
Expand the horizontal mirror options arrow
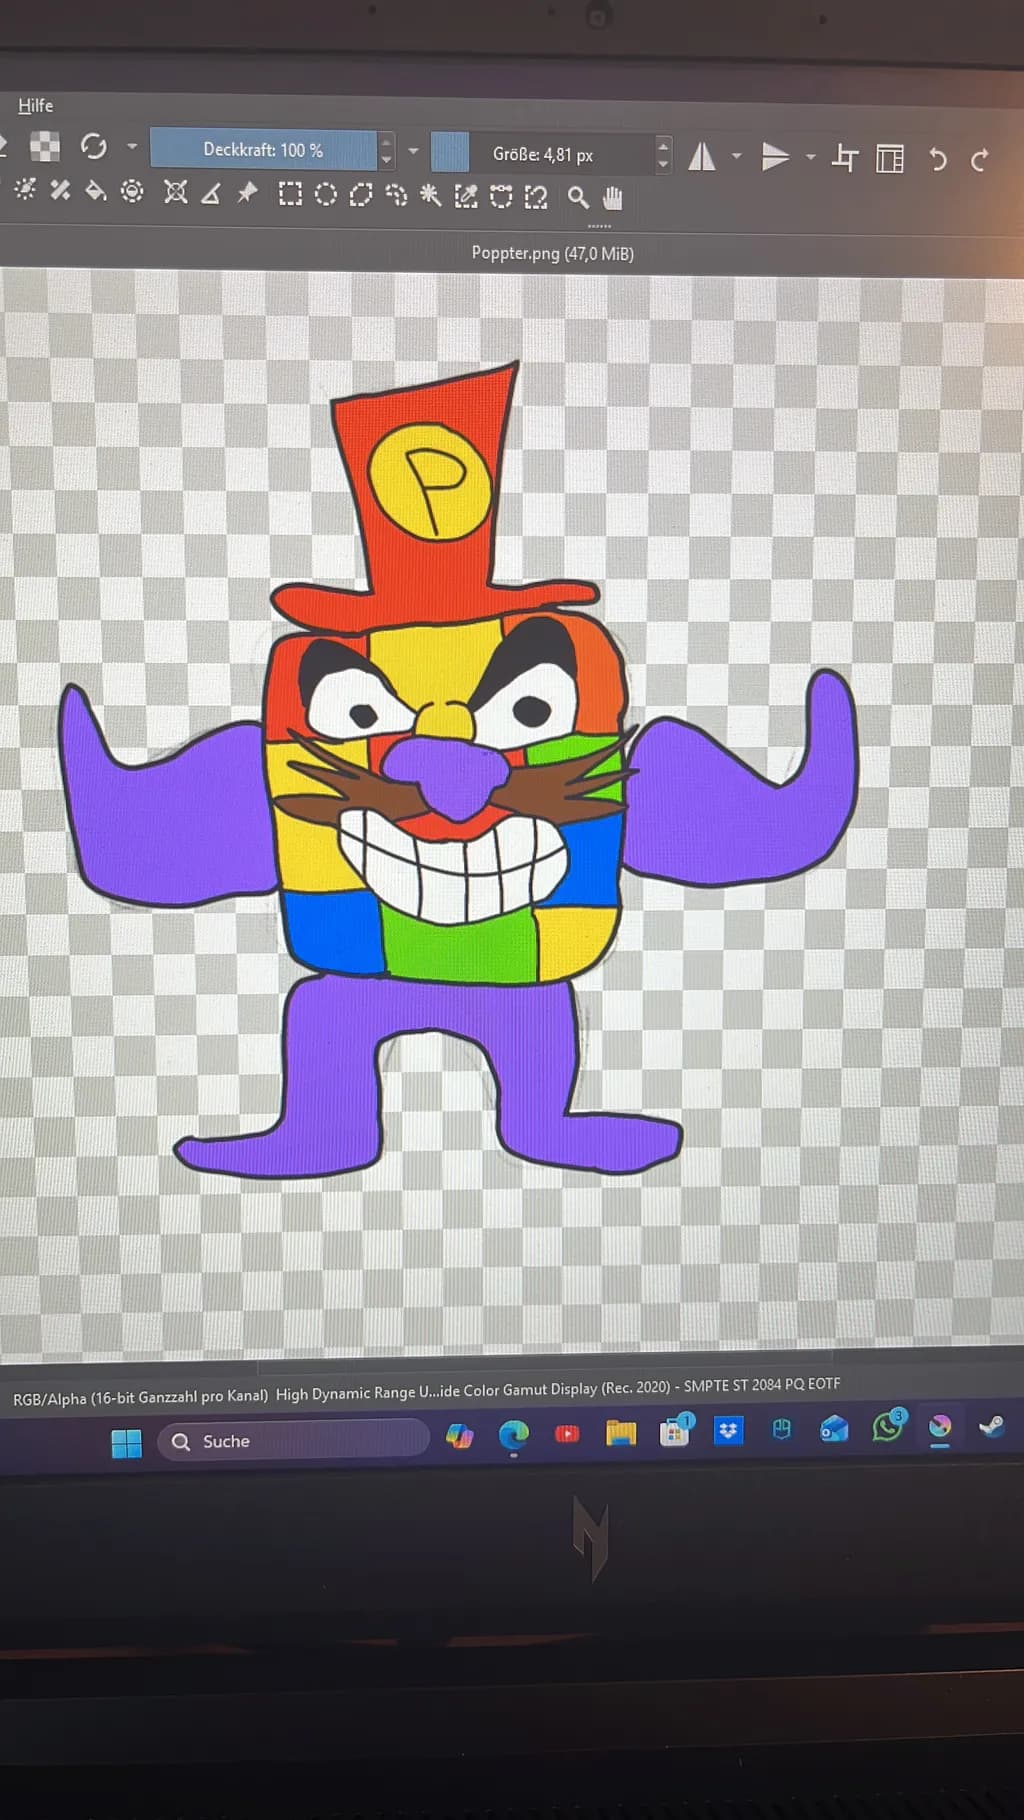(x=737, y=156)
